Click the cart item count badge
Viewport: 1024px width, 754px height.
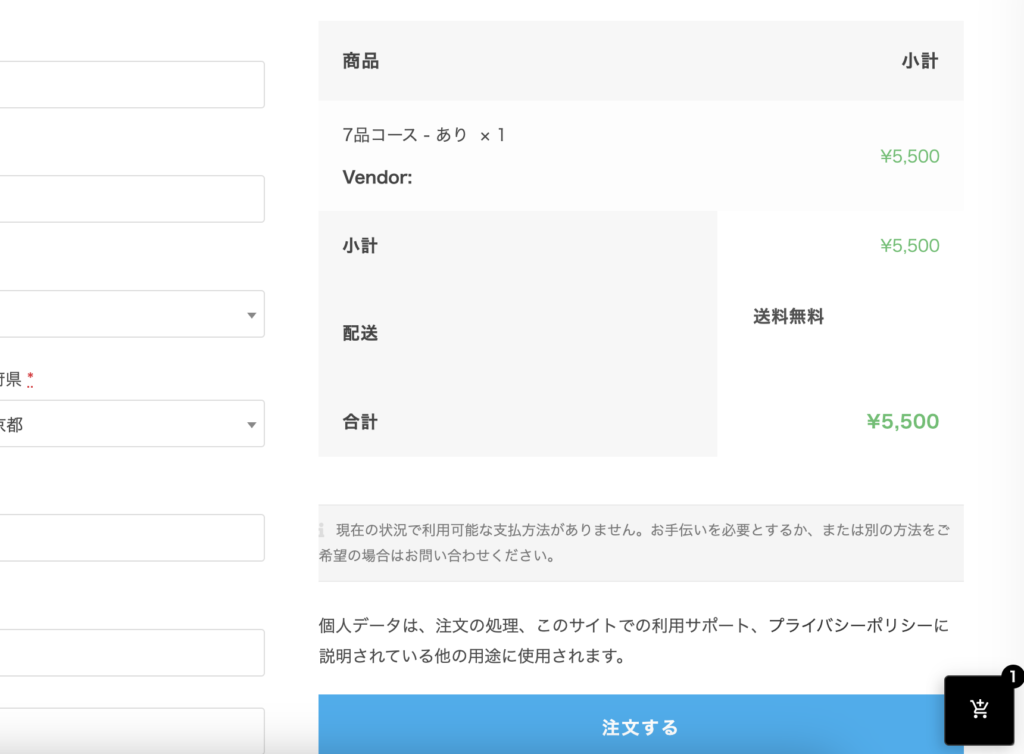click(1011, 677)
